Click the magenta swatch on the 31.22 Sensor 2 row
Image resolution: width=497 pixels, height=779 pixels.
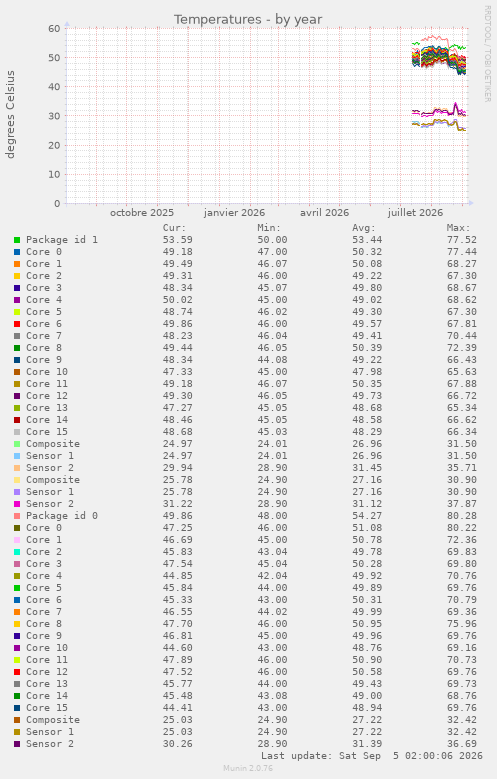[x=17, y=504]
